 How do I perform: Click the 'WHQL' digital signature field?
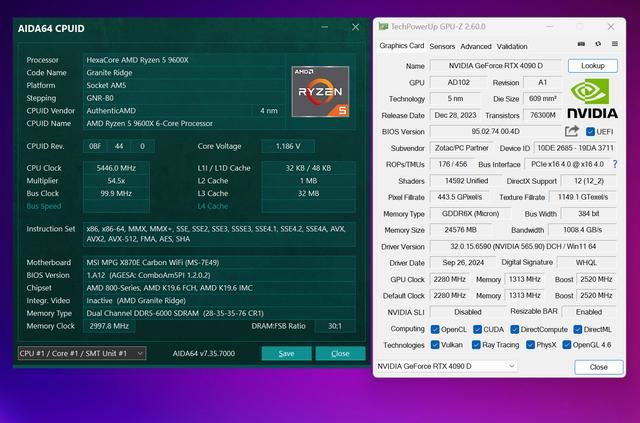586,263
